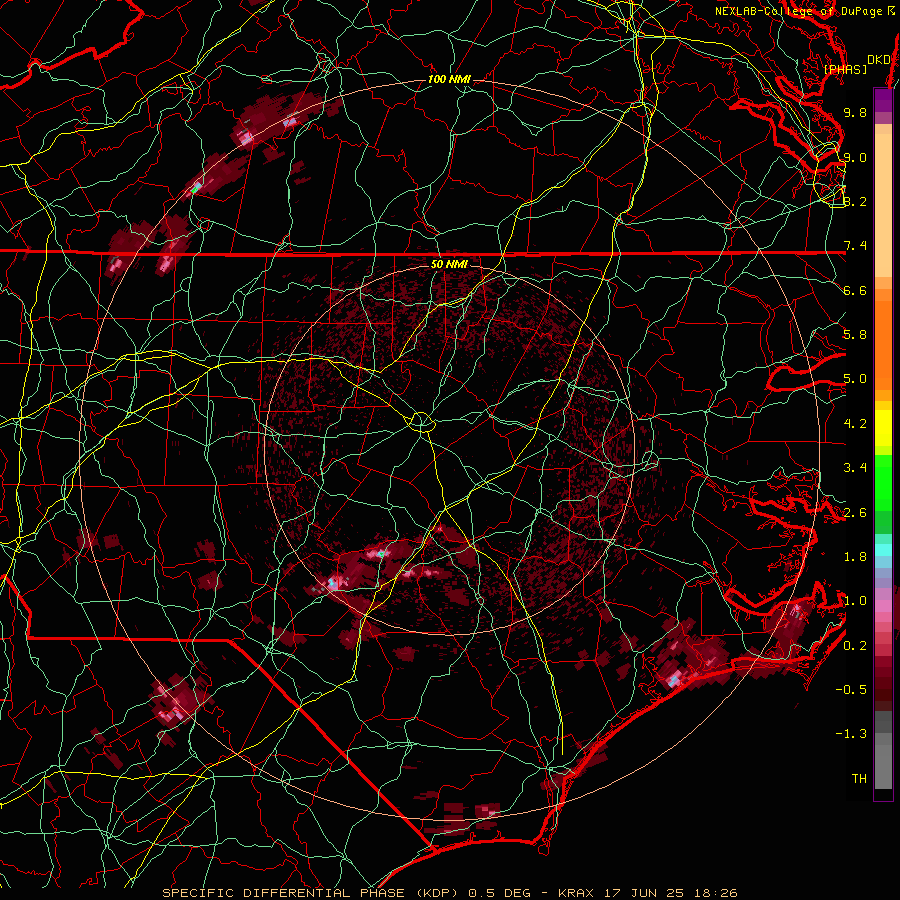Pick the purple top segment of the color bar
The image size is (900, 900).
pos(883,100)
